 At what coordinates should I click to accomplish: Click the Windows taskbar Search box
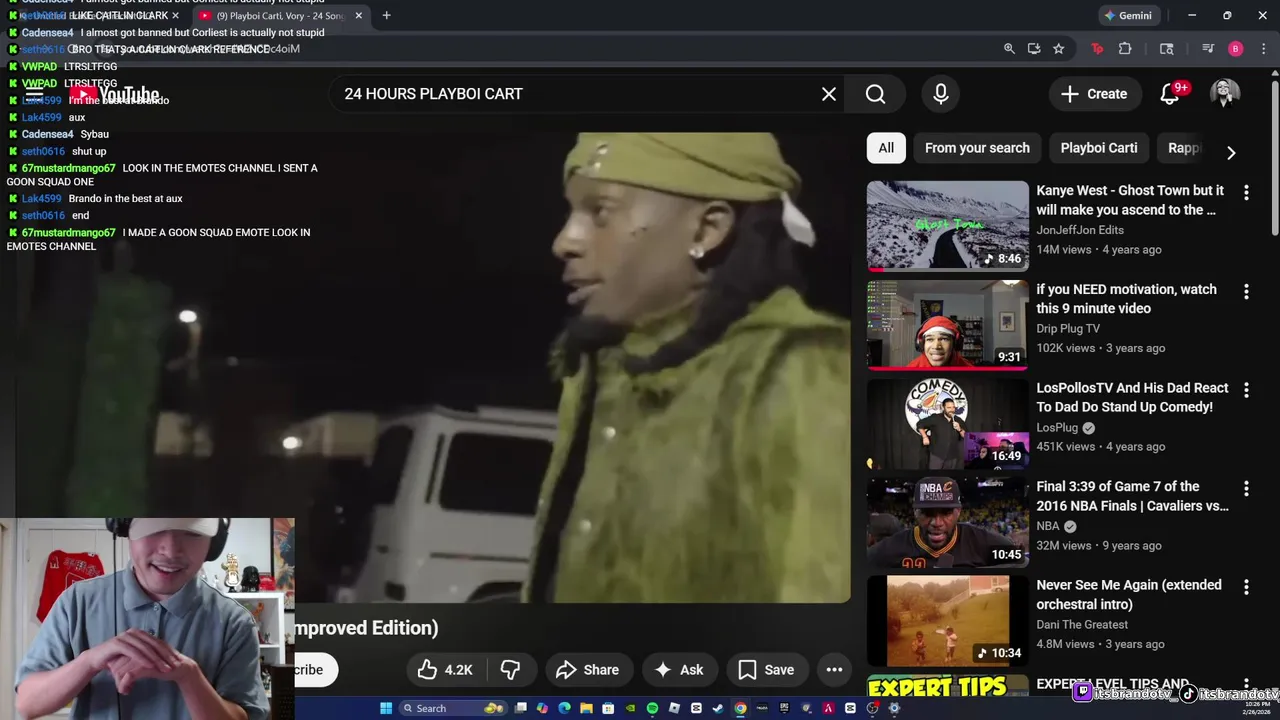(454, 708)
